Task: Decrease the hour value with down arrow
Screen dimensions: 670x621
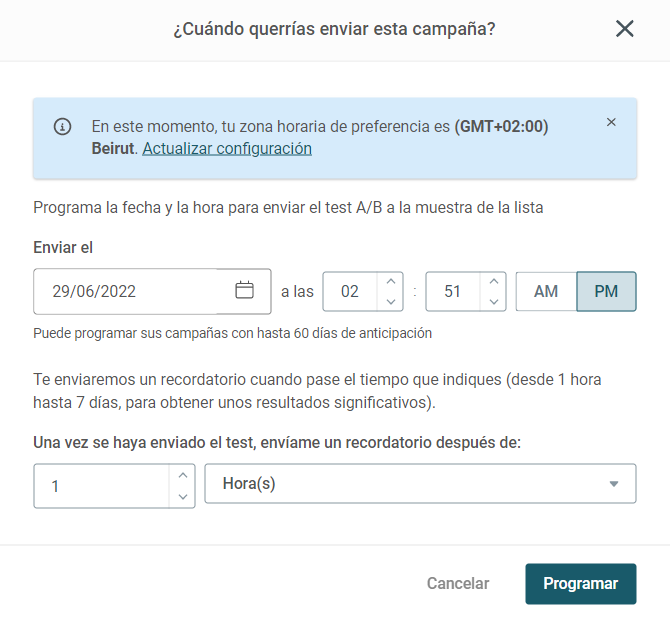Action: tap(391, 302)
